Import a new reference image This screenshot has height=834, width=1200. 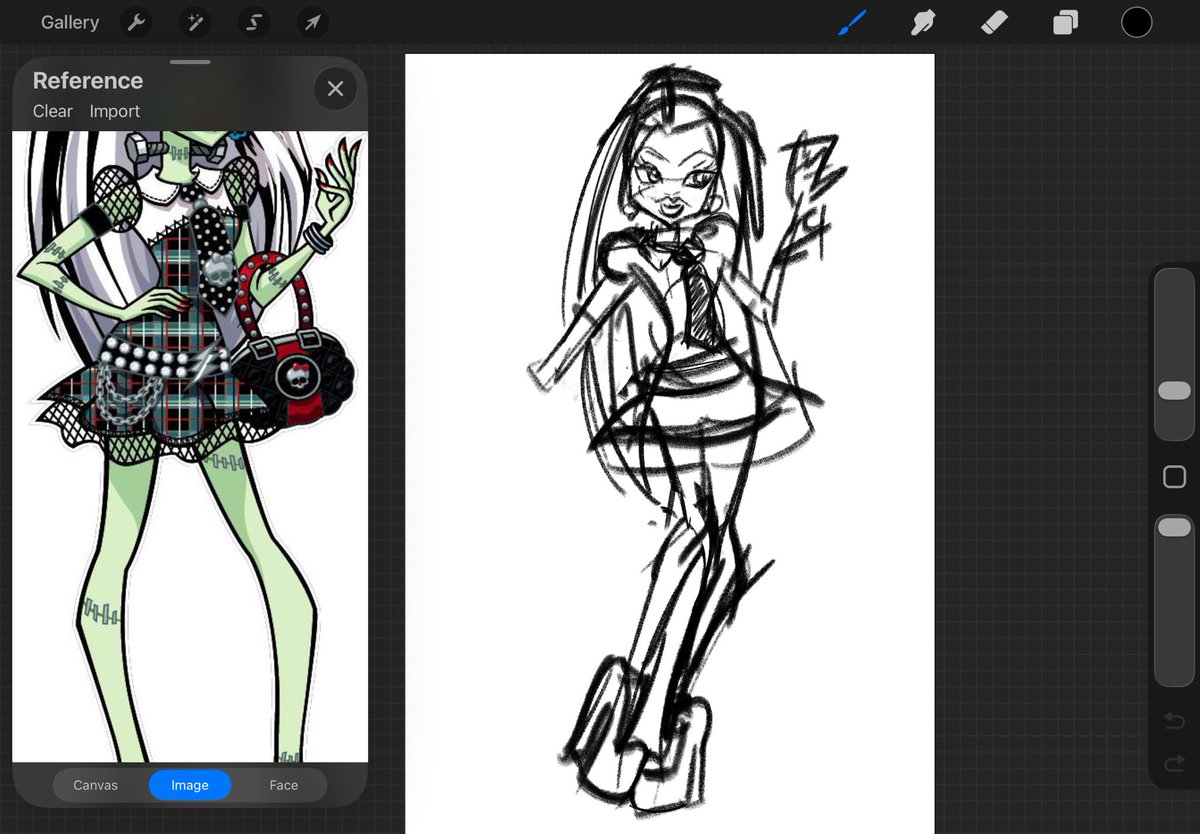coord(115,111)
